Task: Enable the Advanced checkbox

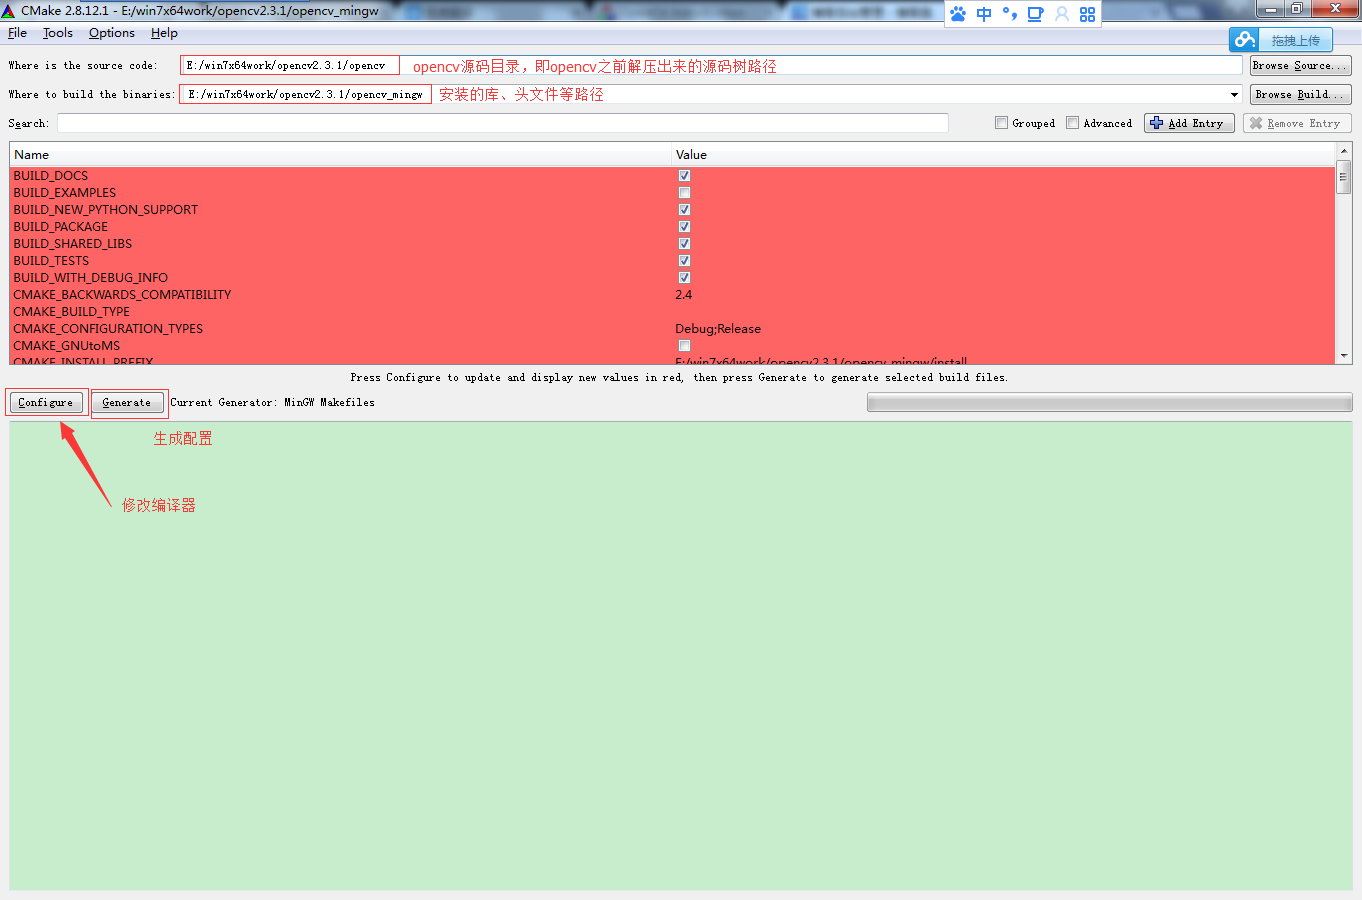Action: (1072, 123)
